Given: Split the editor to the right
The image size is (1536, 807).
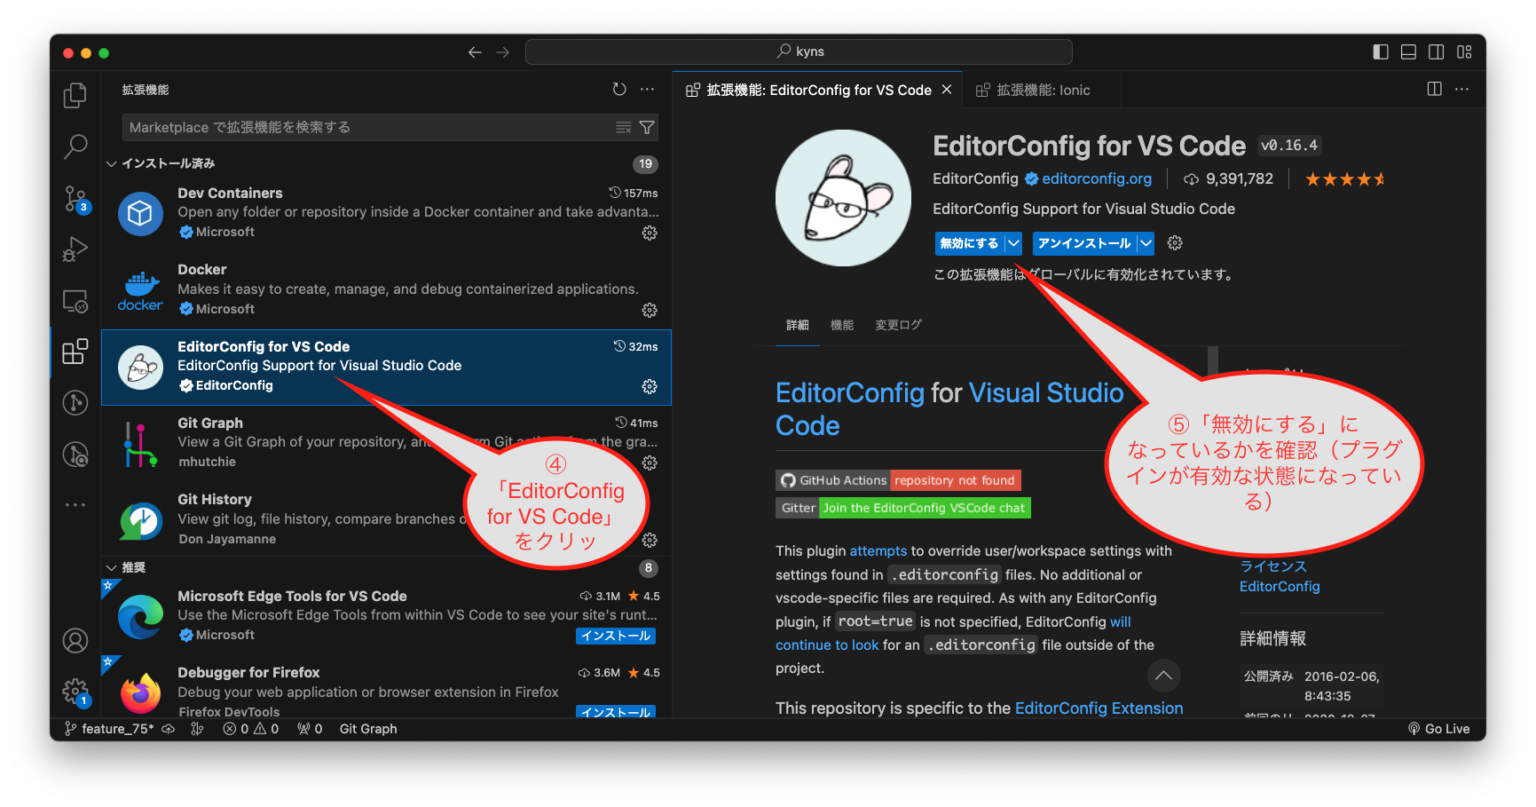Looking at the screenshot, I should [x=1434, y=89].
